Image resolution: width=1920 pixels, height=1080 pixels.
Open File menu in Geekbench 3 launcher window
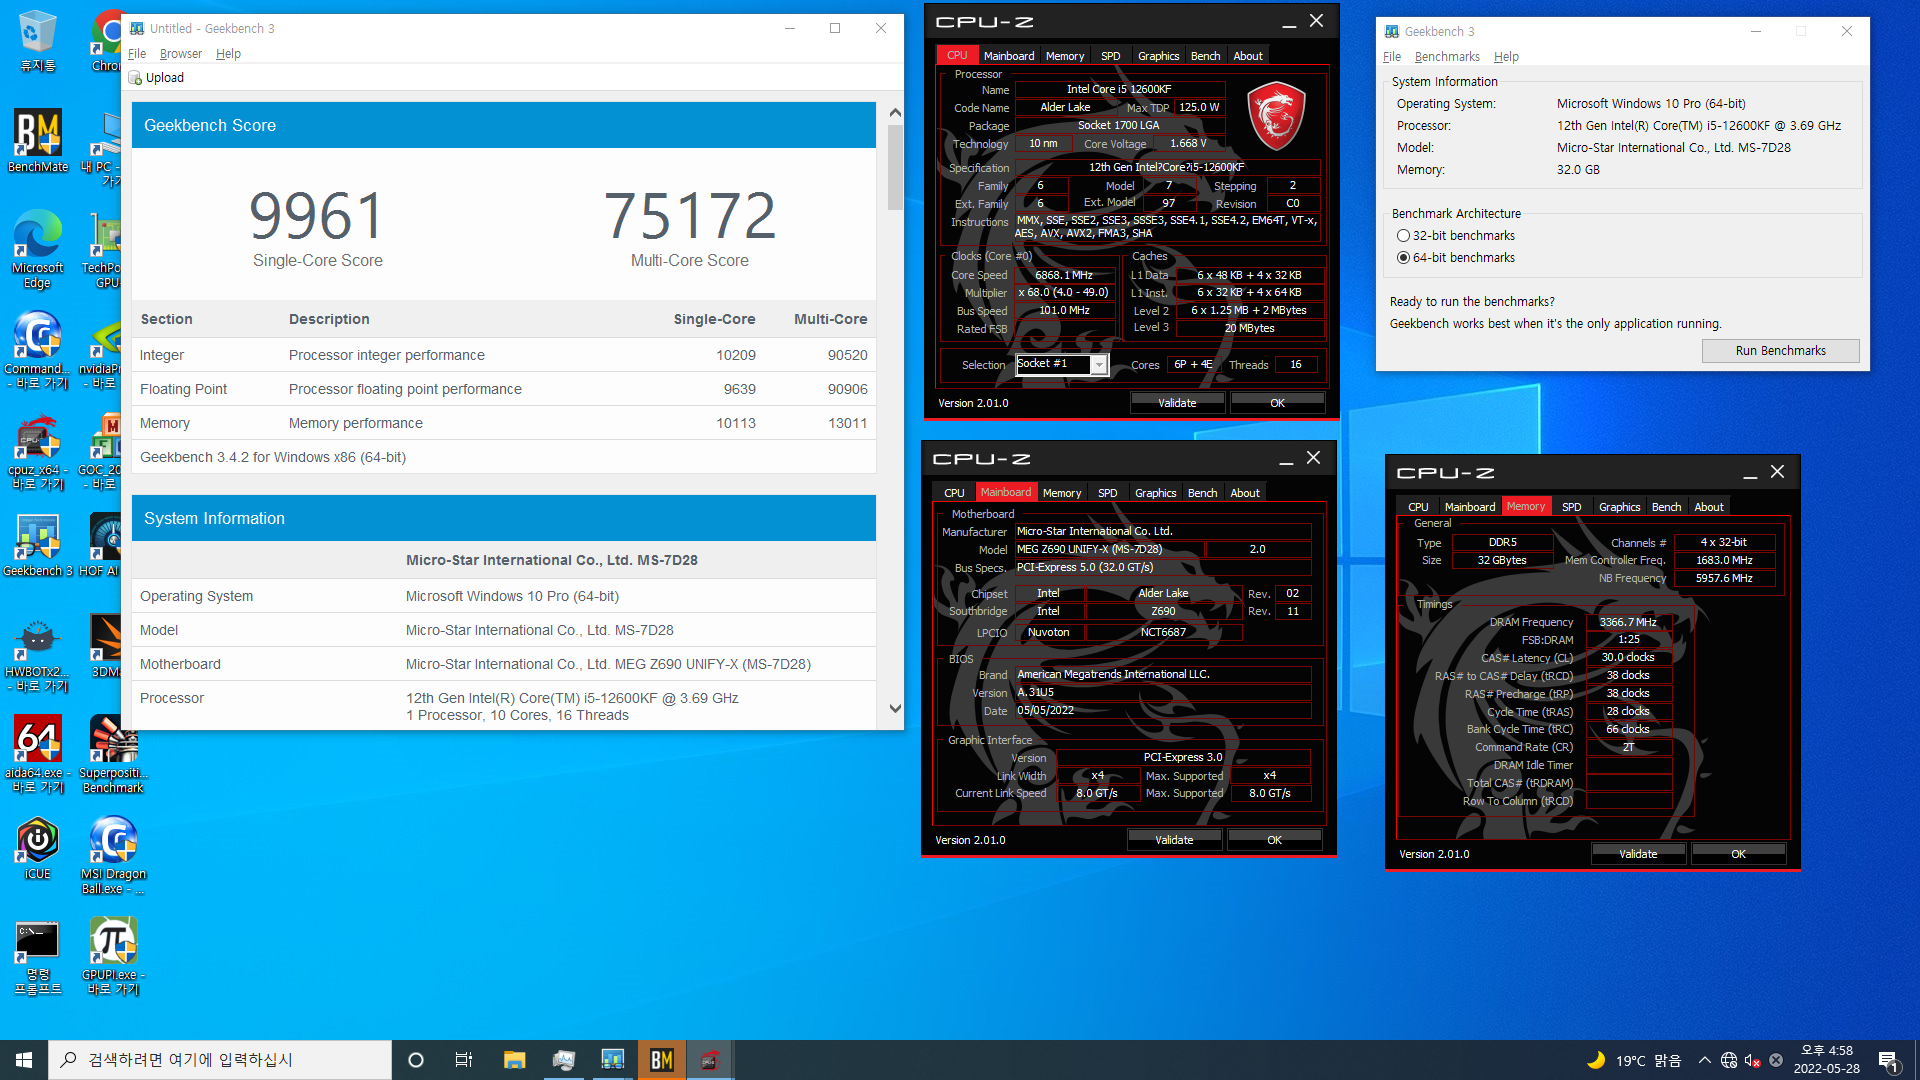pyautogui.click(x=1392, y=57)
